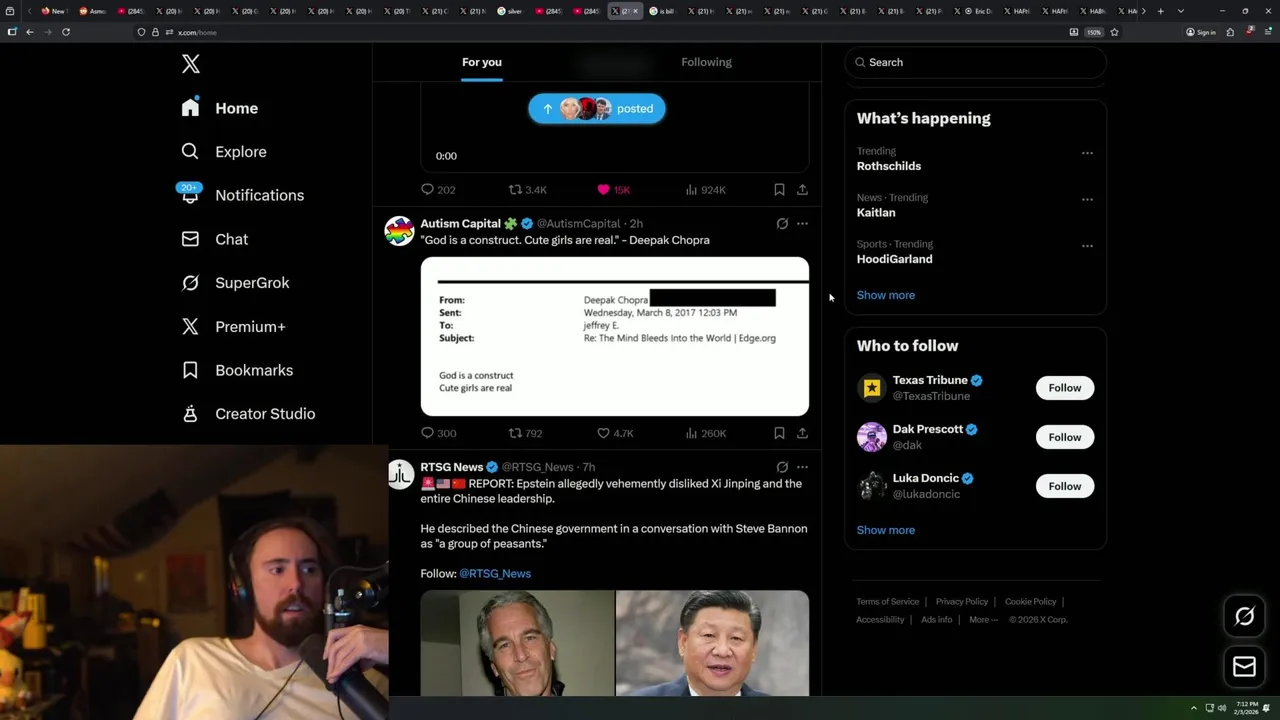Open the floating messages button
Screen dimensions: 1280x720
click(1245, 667)
